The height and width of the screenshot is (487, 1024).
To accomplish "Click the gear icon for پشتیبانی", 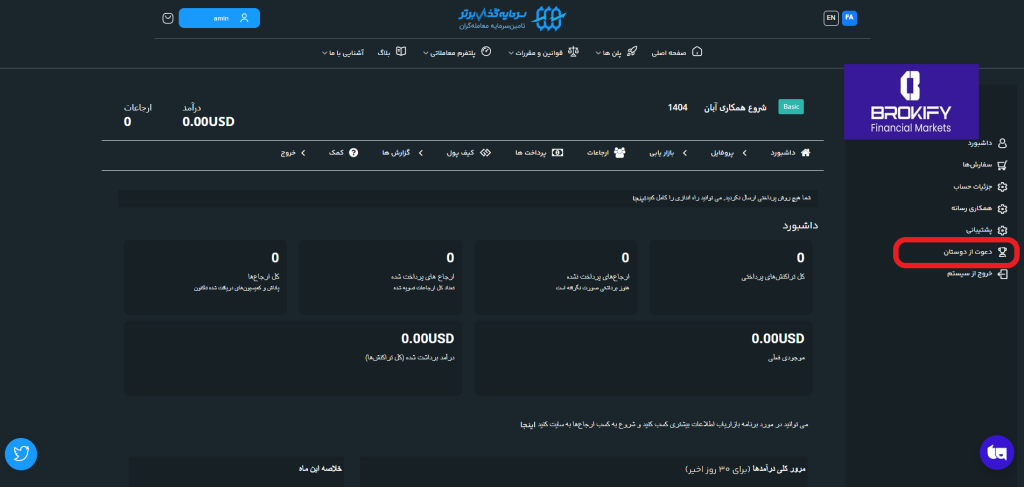I will pyautogui.click(x=1003, y=230).
